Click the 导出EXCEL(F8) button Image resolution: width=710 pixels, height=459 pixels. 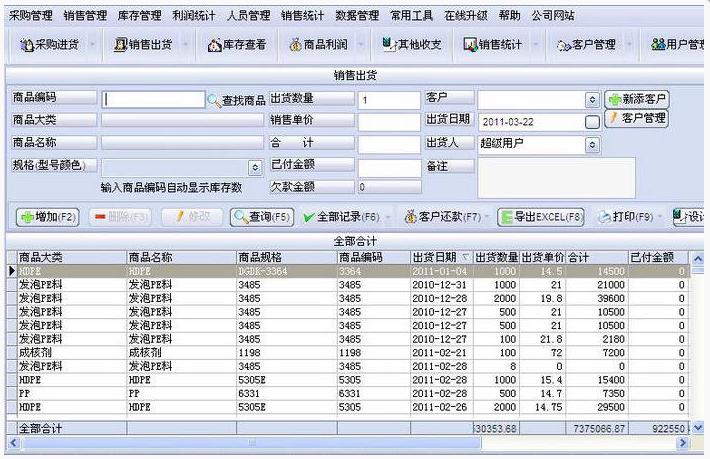coord(541,217)
